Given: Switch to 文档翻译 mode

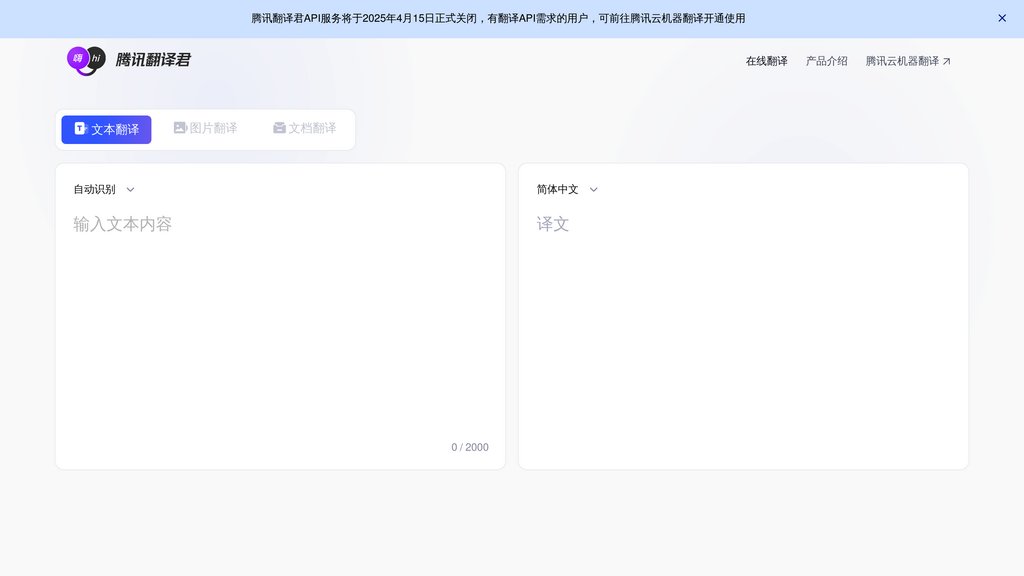Looking at the screenshot, I should (x=304, y=128).
